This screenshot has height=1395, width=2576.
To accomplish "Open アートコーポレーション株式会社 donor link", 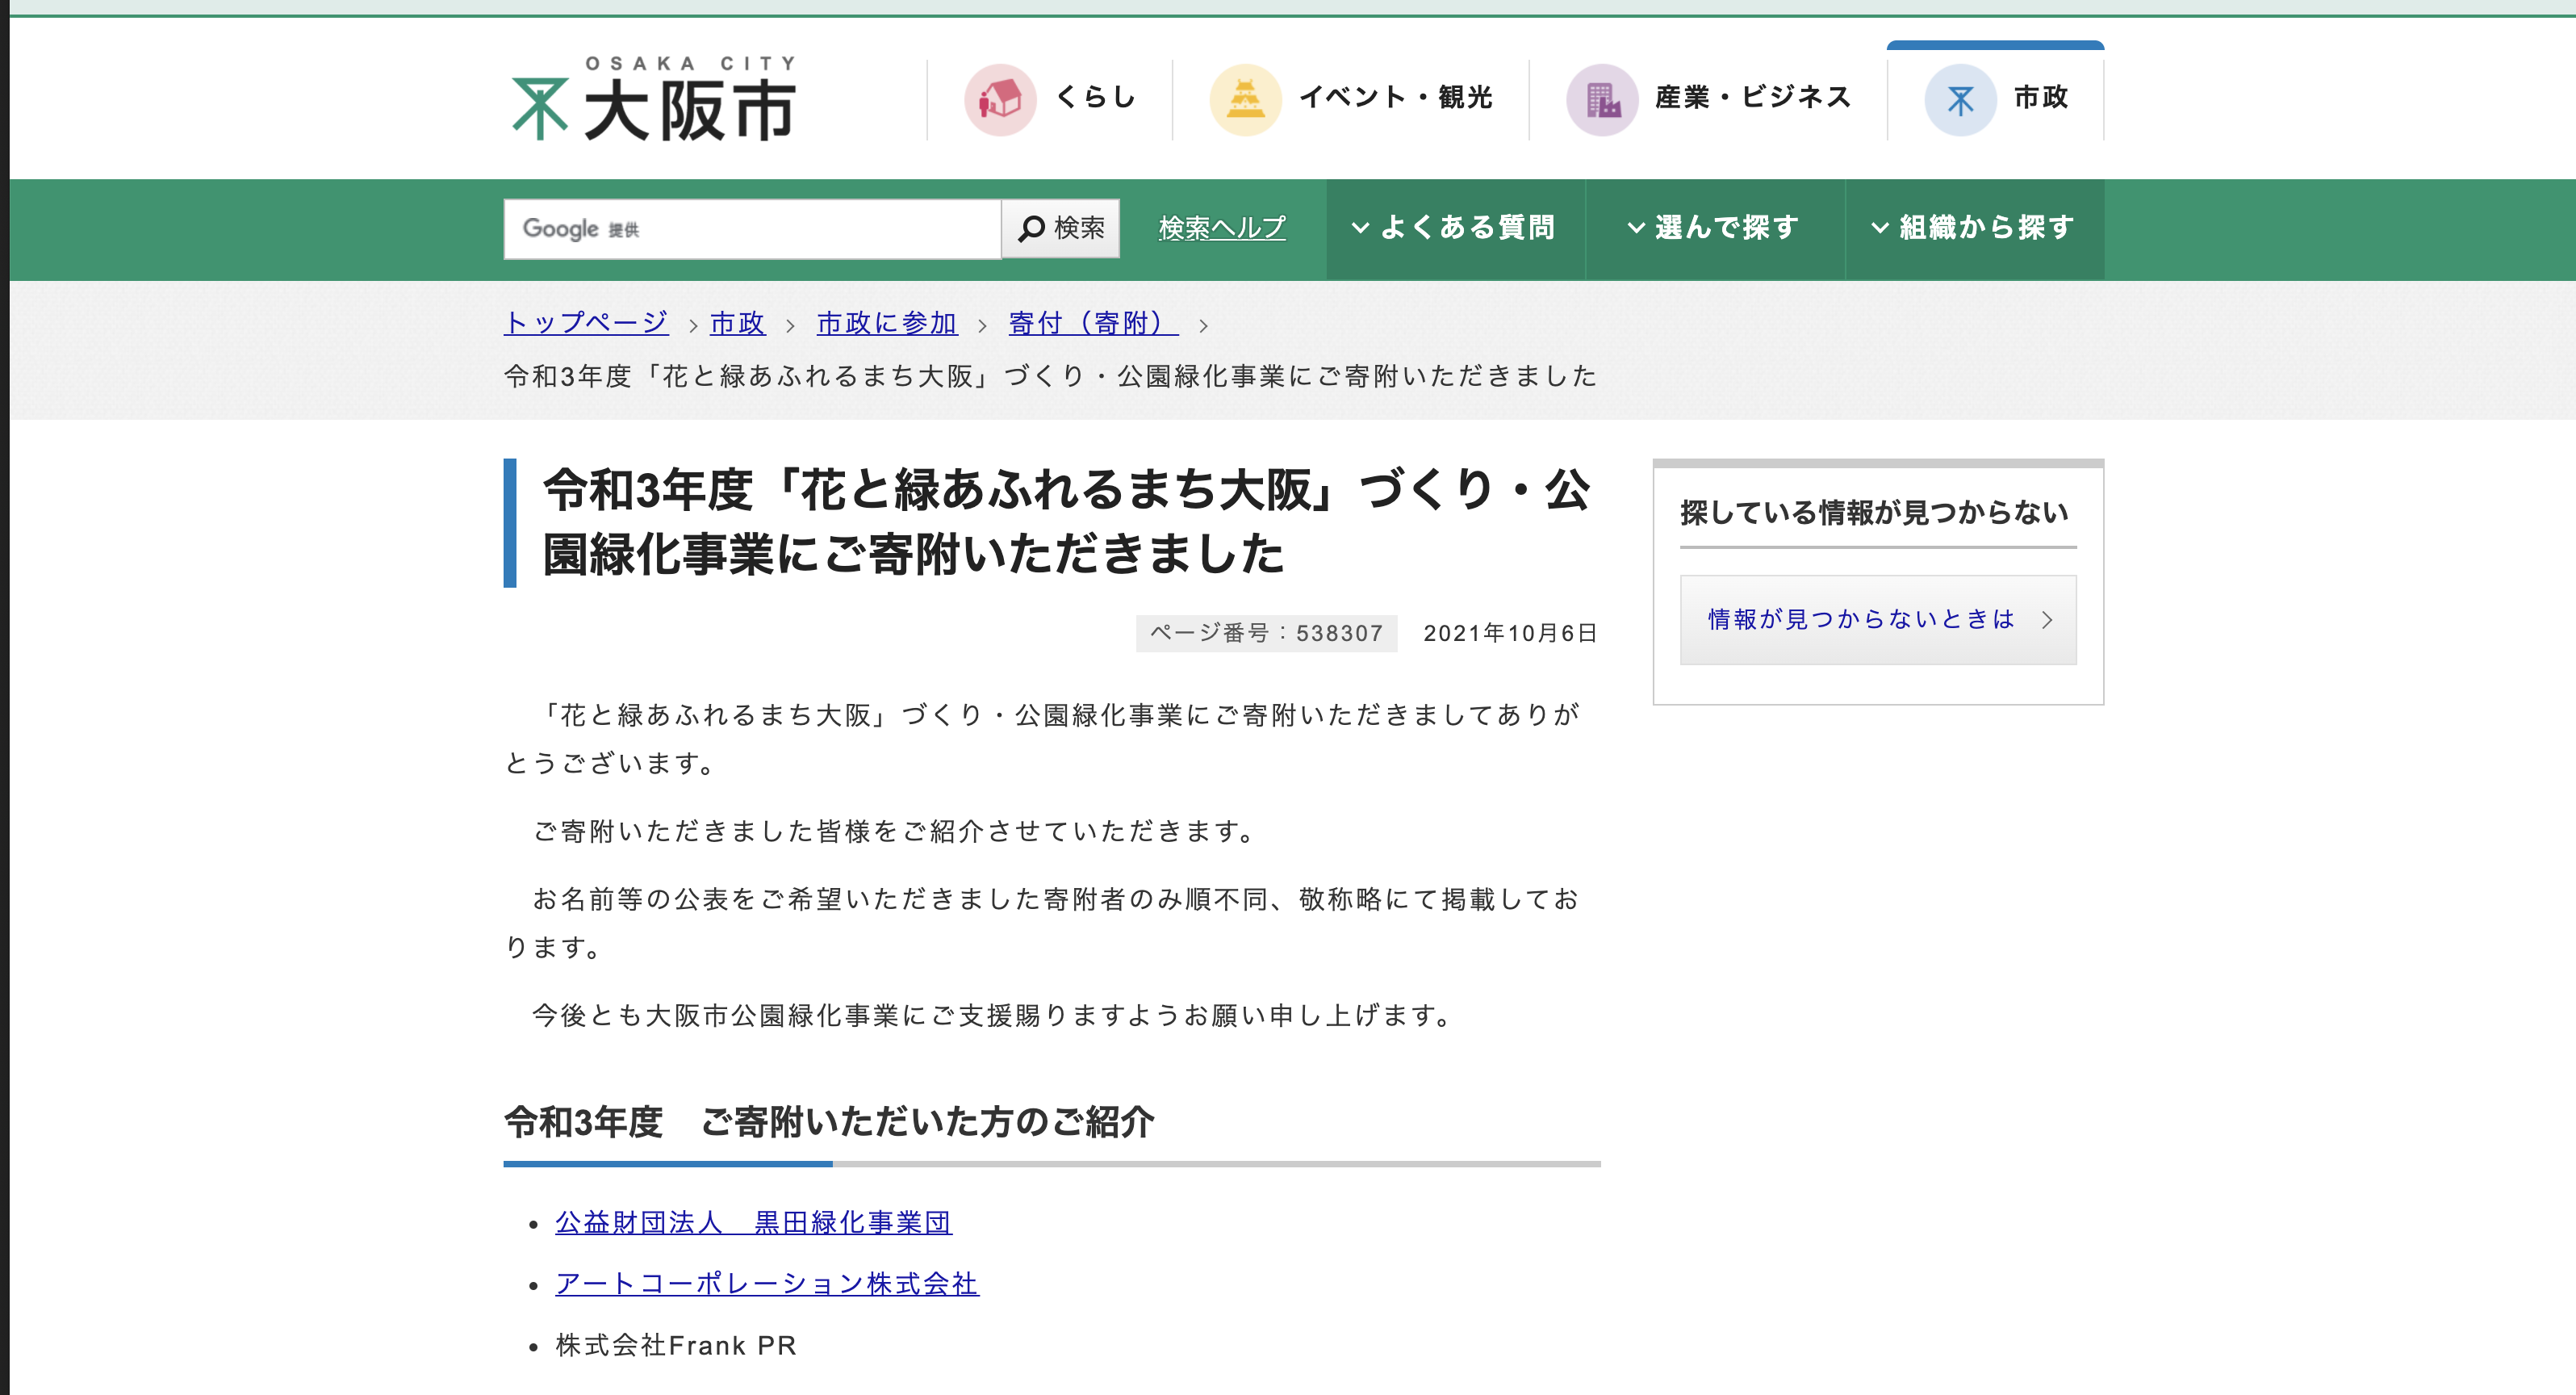I will click(x=768, y=1285).
